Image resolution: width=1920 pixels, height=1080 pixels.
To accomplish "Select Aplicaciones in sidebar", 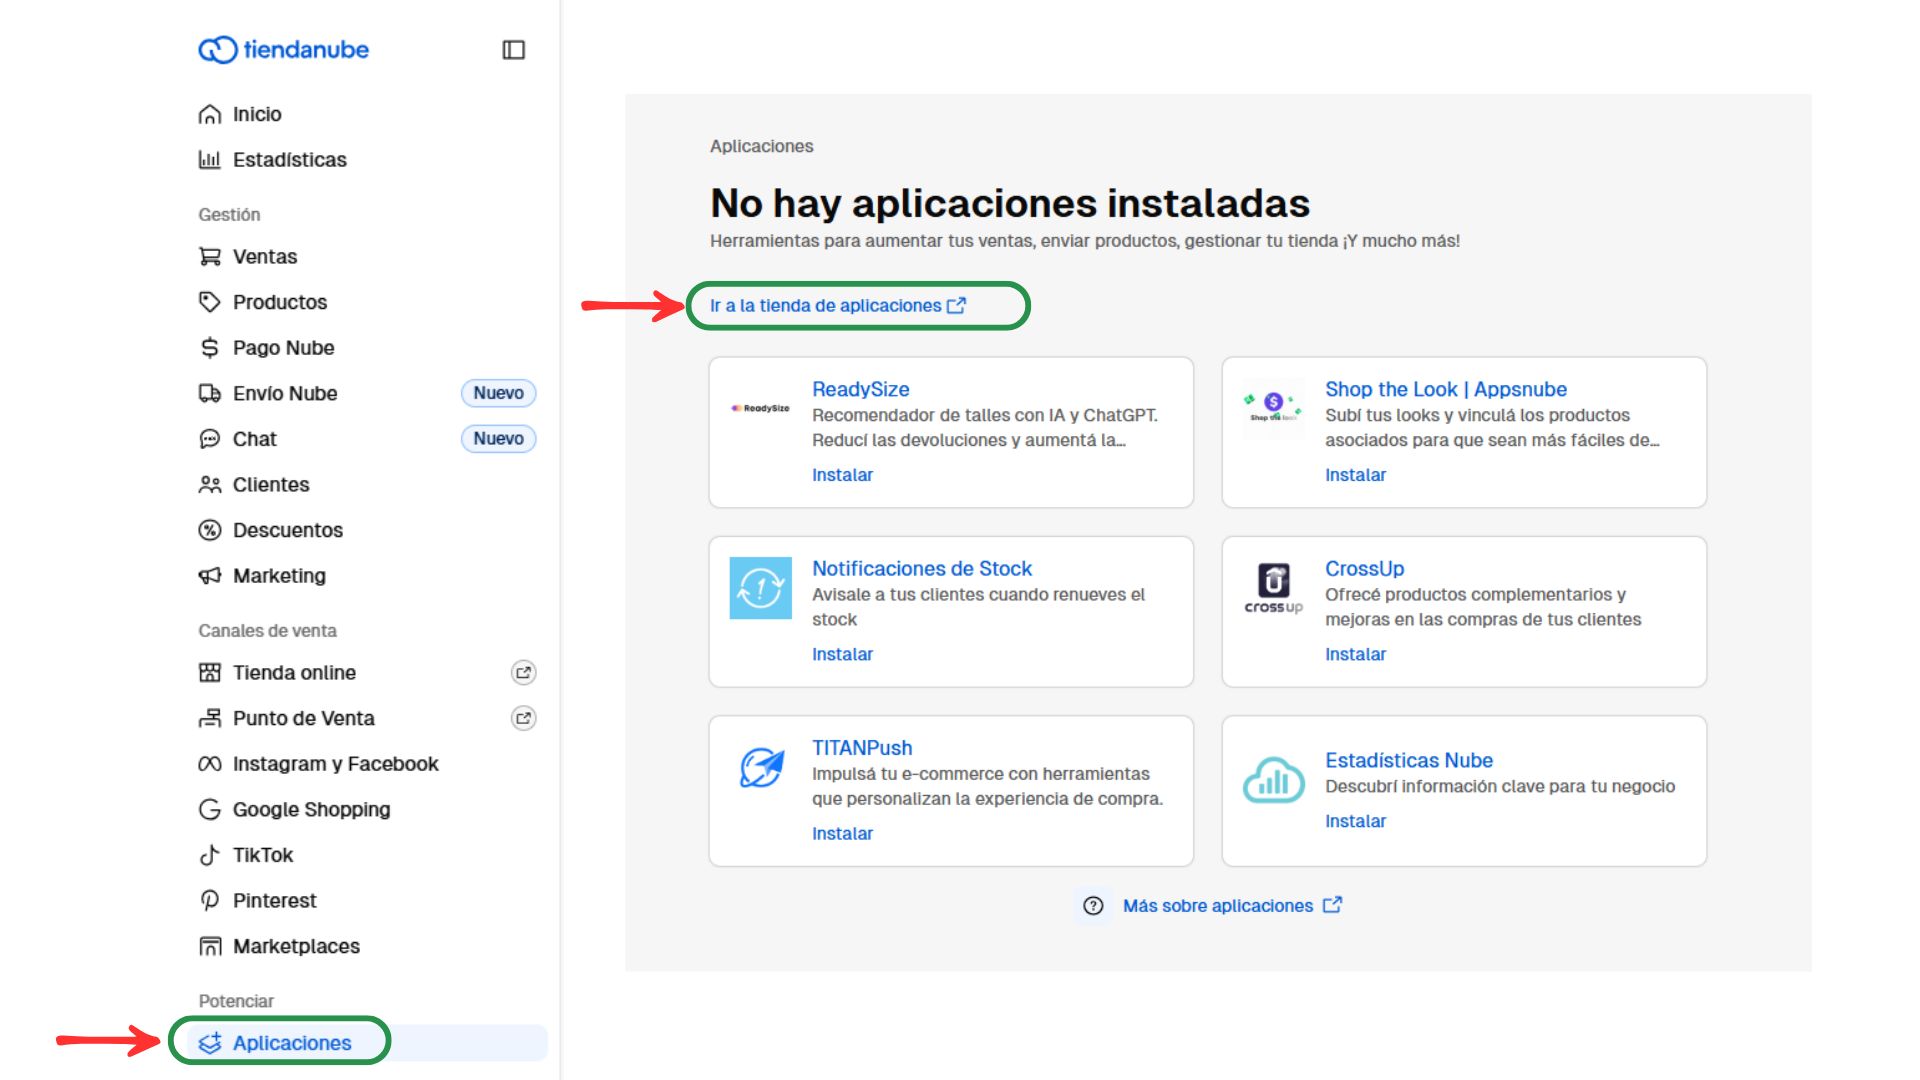I will pyautogui.click(x=291, y=1043).
